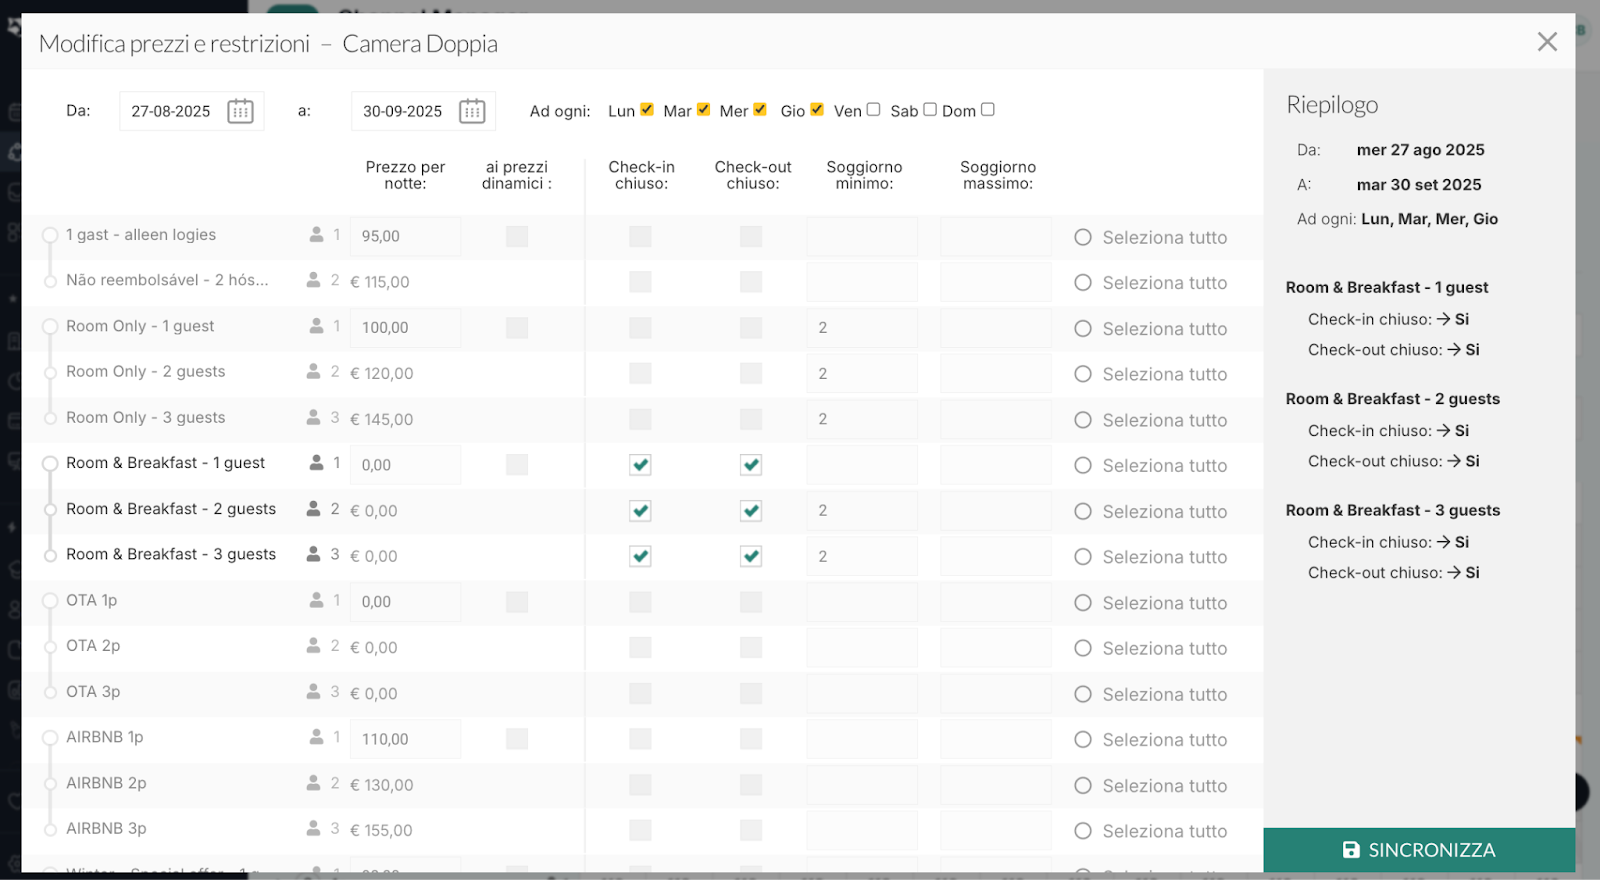This screenshot has width=1600, height=880.
Task: Toggle dynamic prices for AIRBNB 1p
Action: (517, 738)
